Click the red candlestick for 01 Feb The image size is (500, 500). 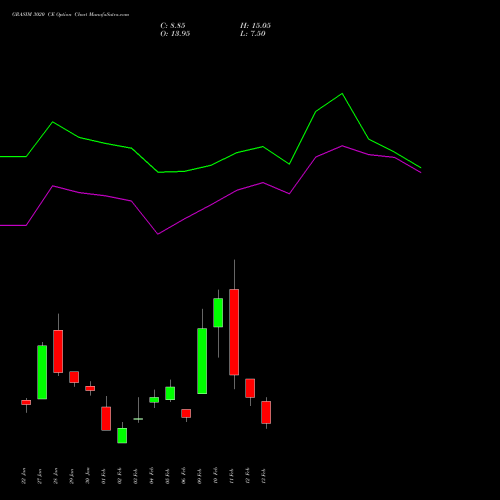point(106,418)
